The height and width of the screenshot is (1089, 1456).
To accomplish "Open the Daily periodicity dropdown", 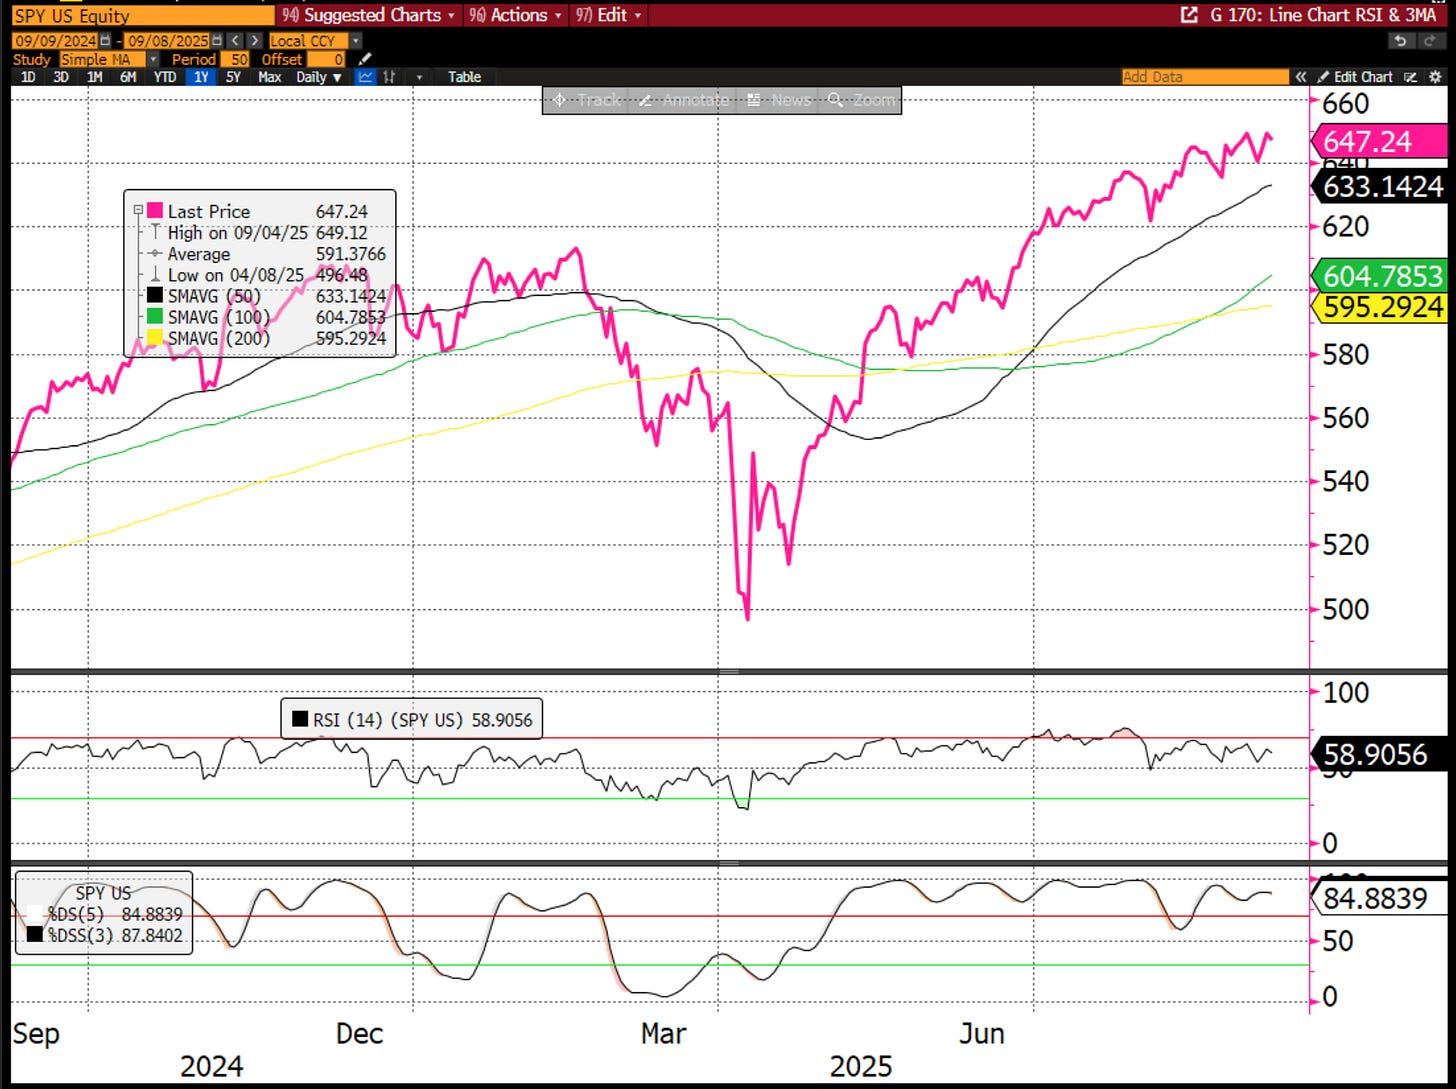I will point(319,77).
